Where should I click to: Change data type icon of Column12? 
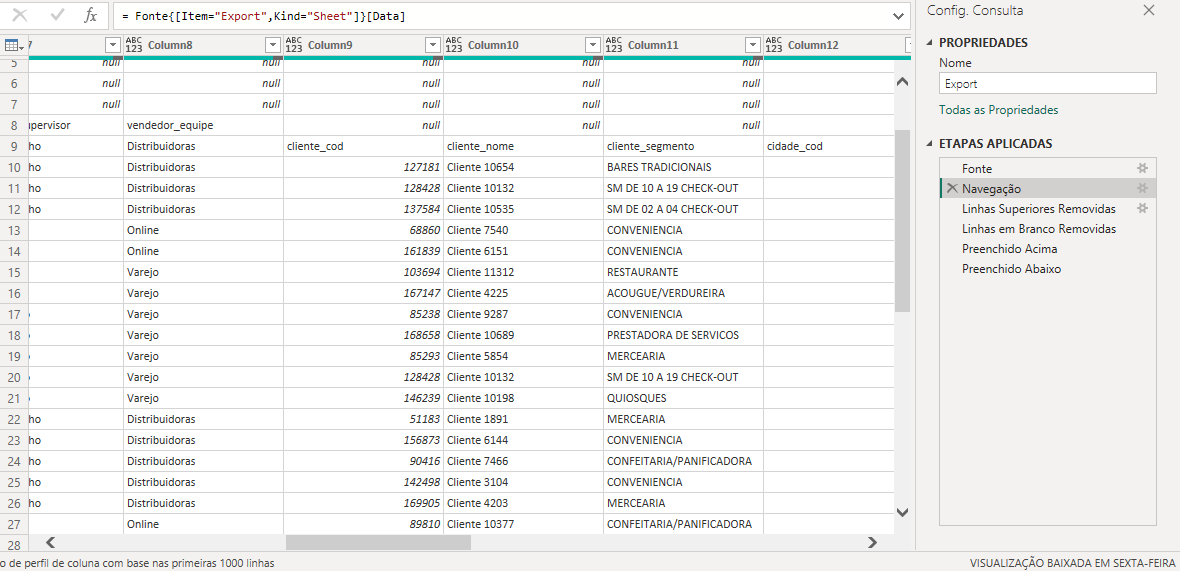774,45
